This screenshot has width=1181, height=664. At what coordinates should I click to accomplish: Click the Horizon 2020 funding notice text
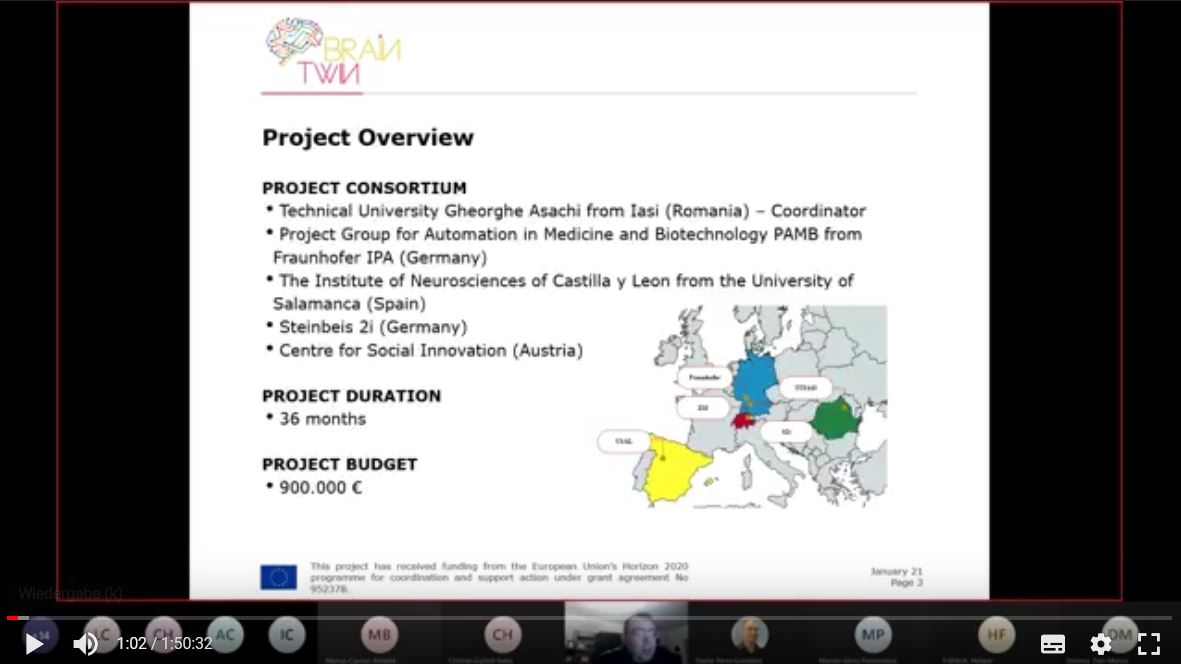pyautogui.click(x=499, y=577)
